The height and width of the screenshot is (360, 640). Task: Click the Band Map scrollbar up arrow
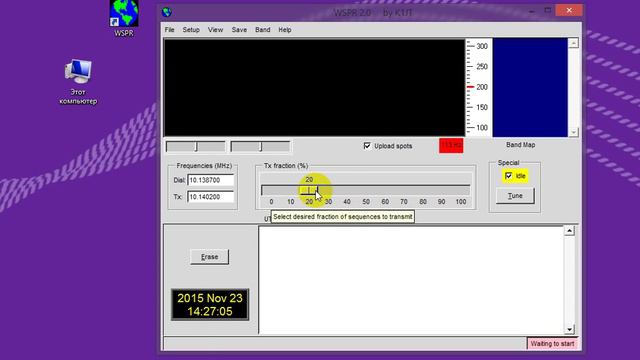pos(573,43)
